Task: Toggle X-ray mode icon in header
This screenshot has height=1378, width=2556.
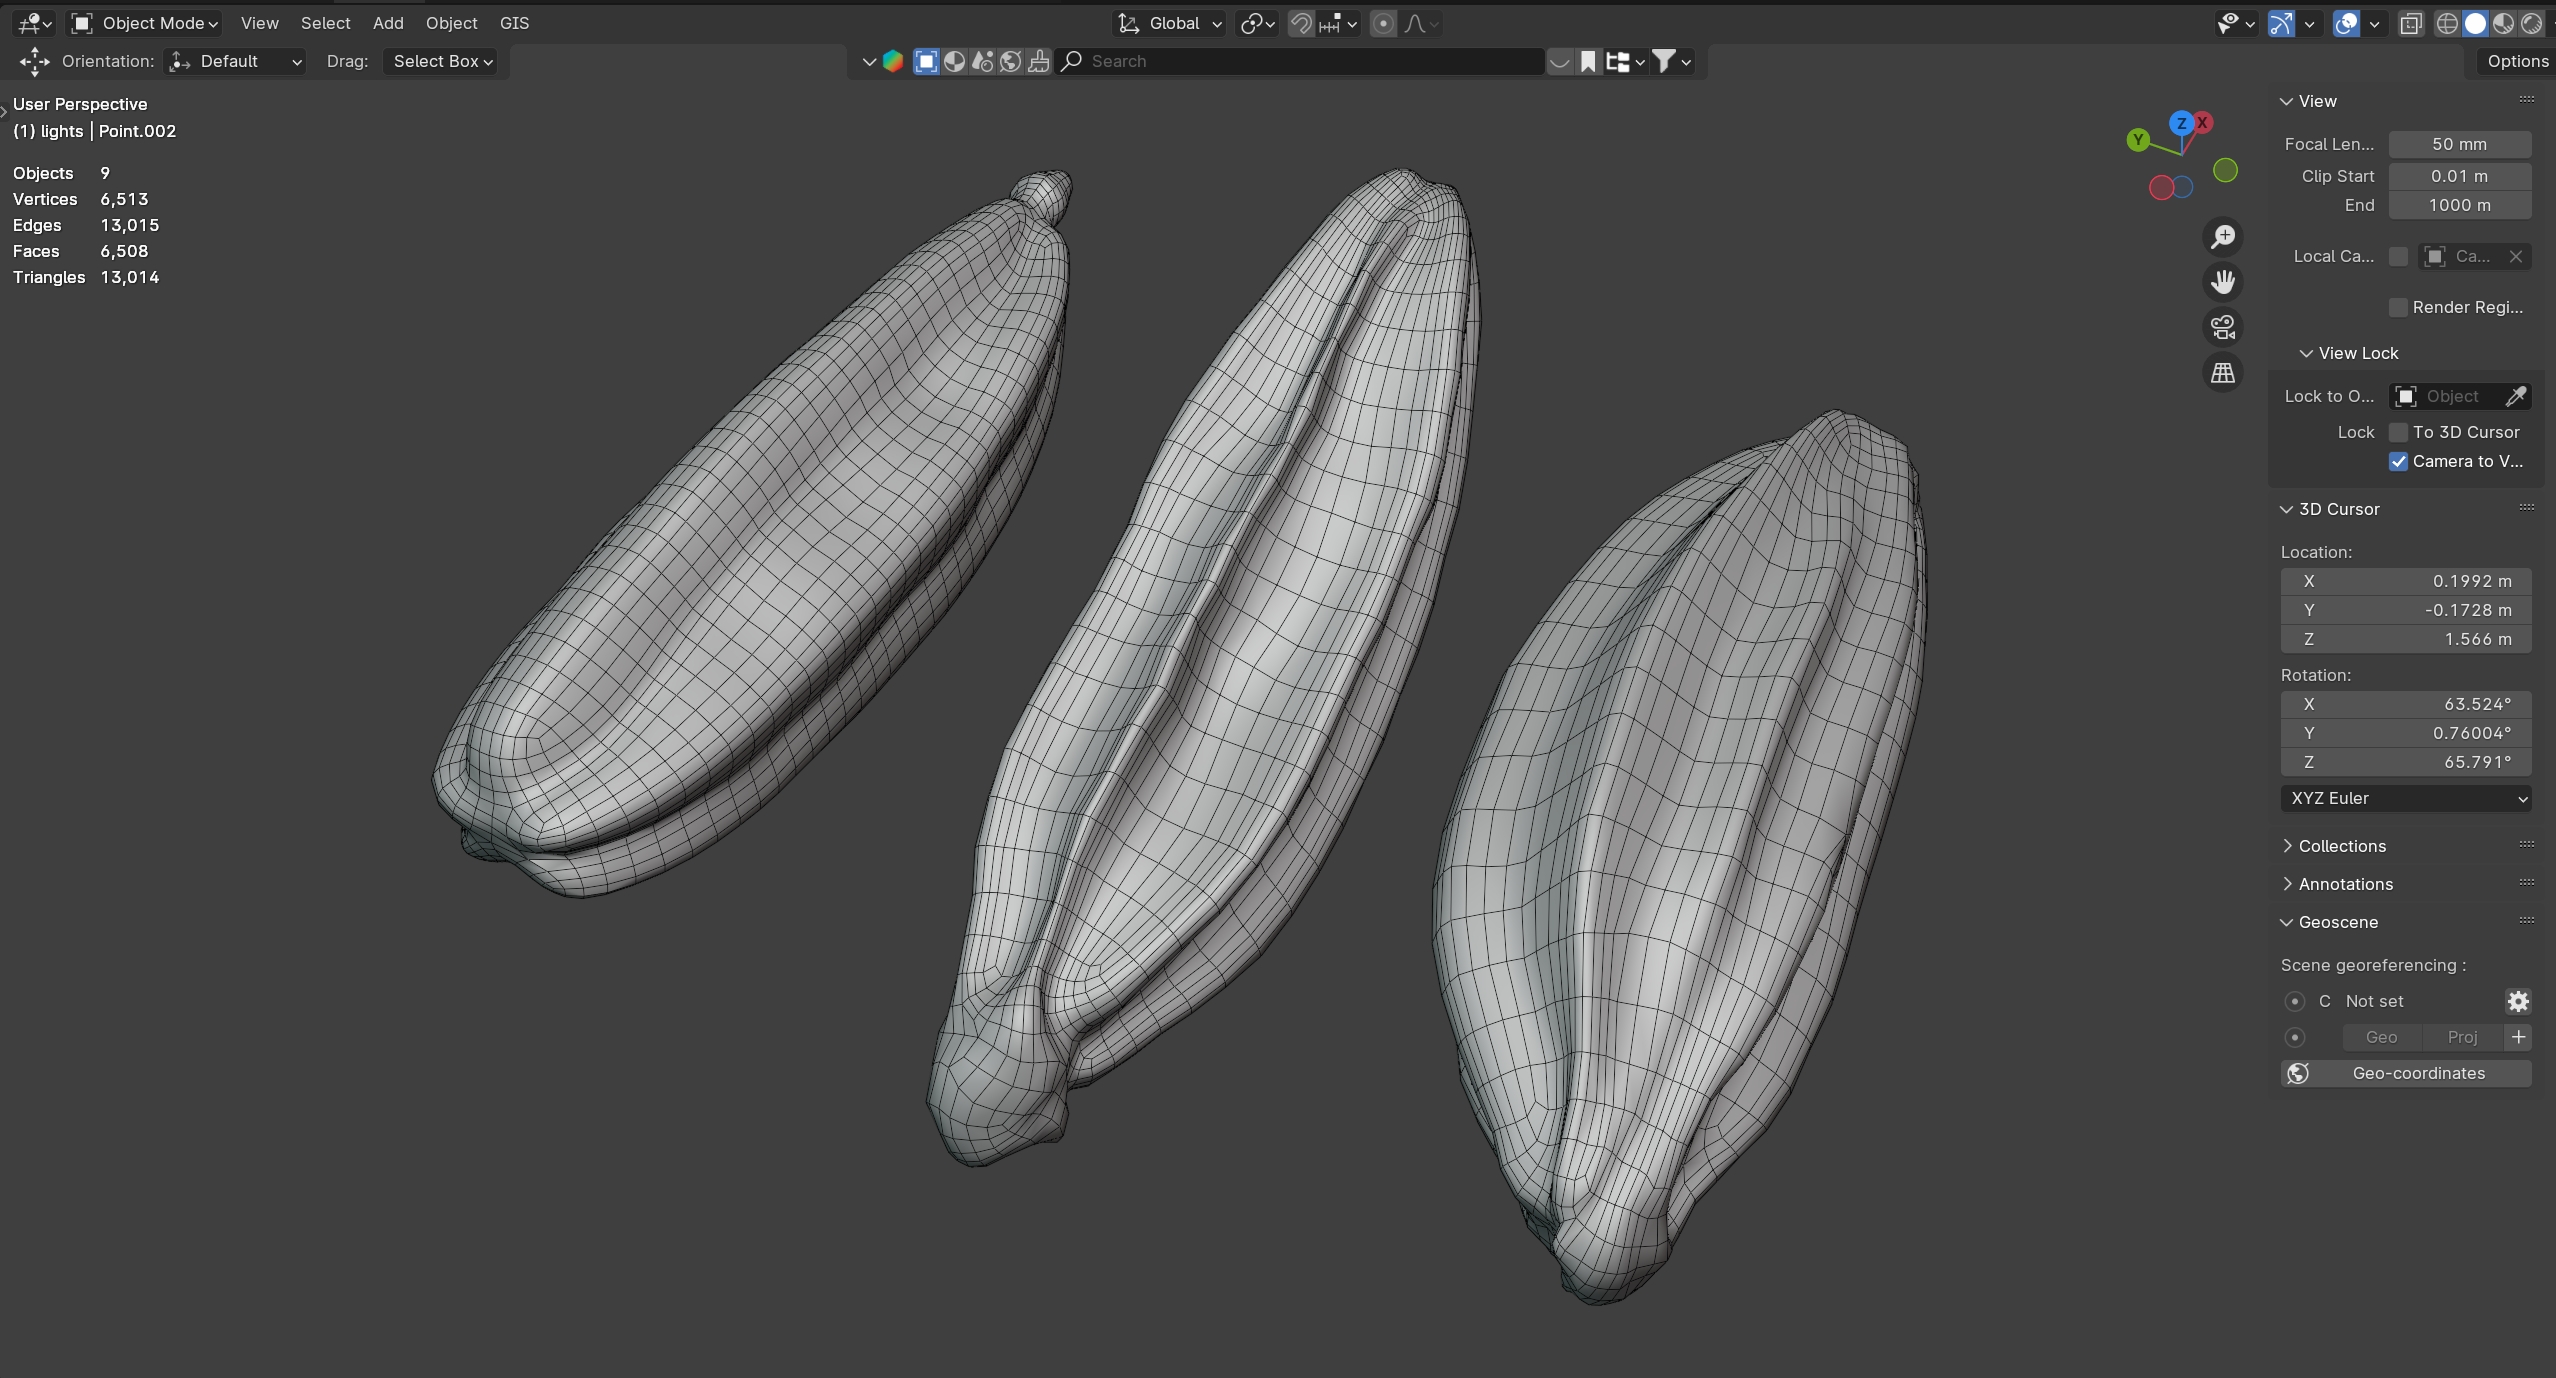Action: point(2411,23)
